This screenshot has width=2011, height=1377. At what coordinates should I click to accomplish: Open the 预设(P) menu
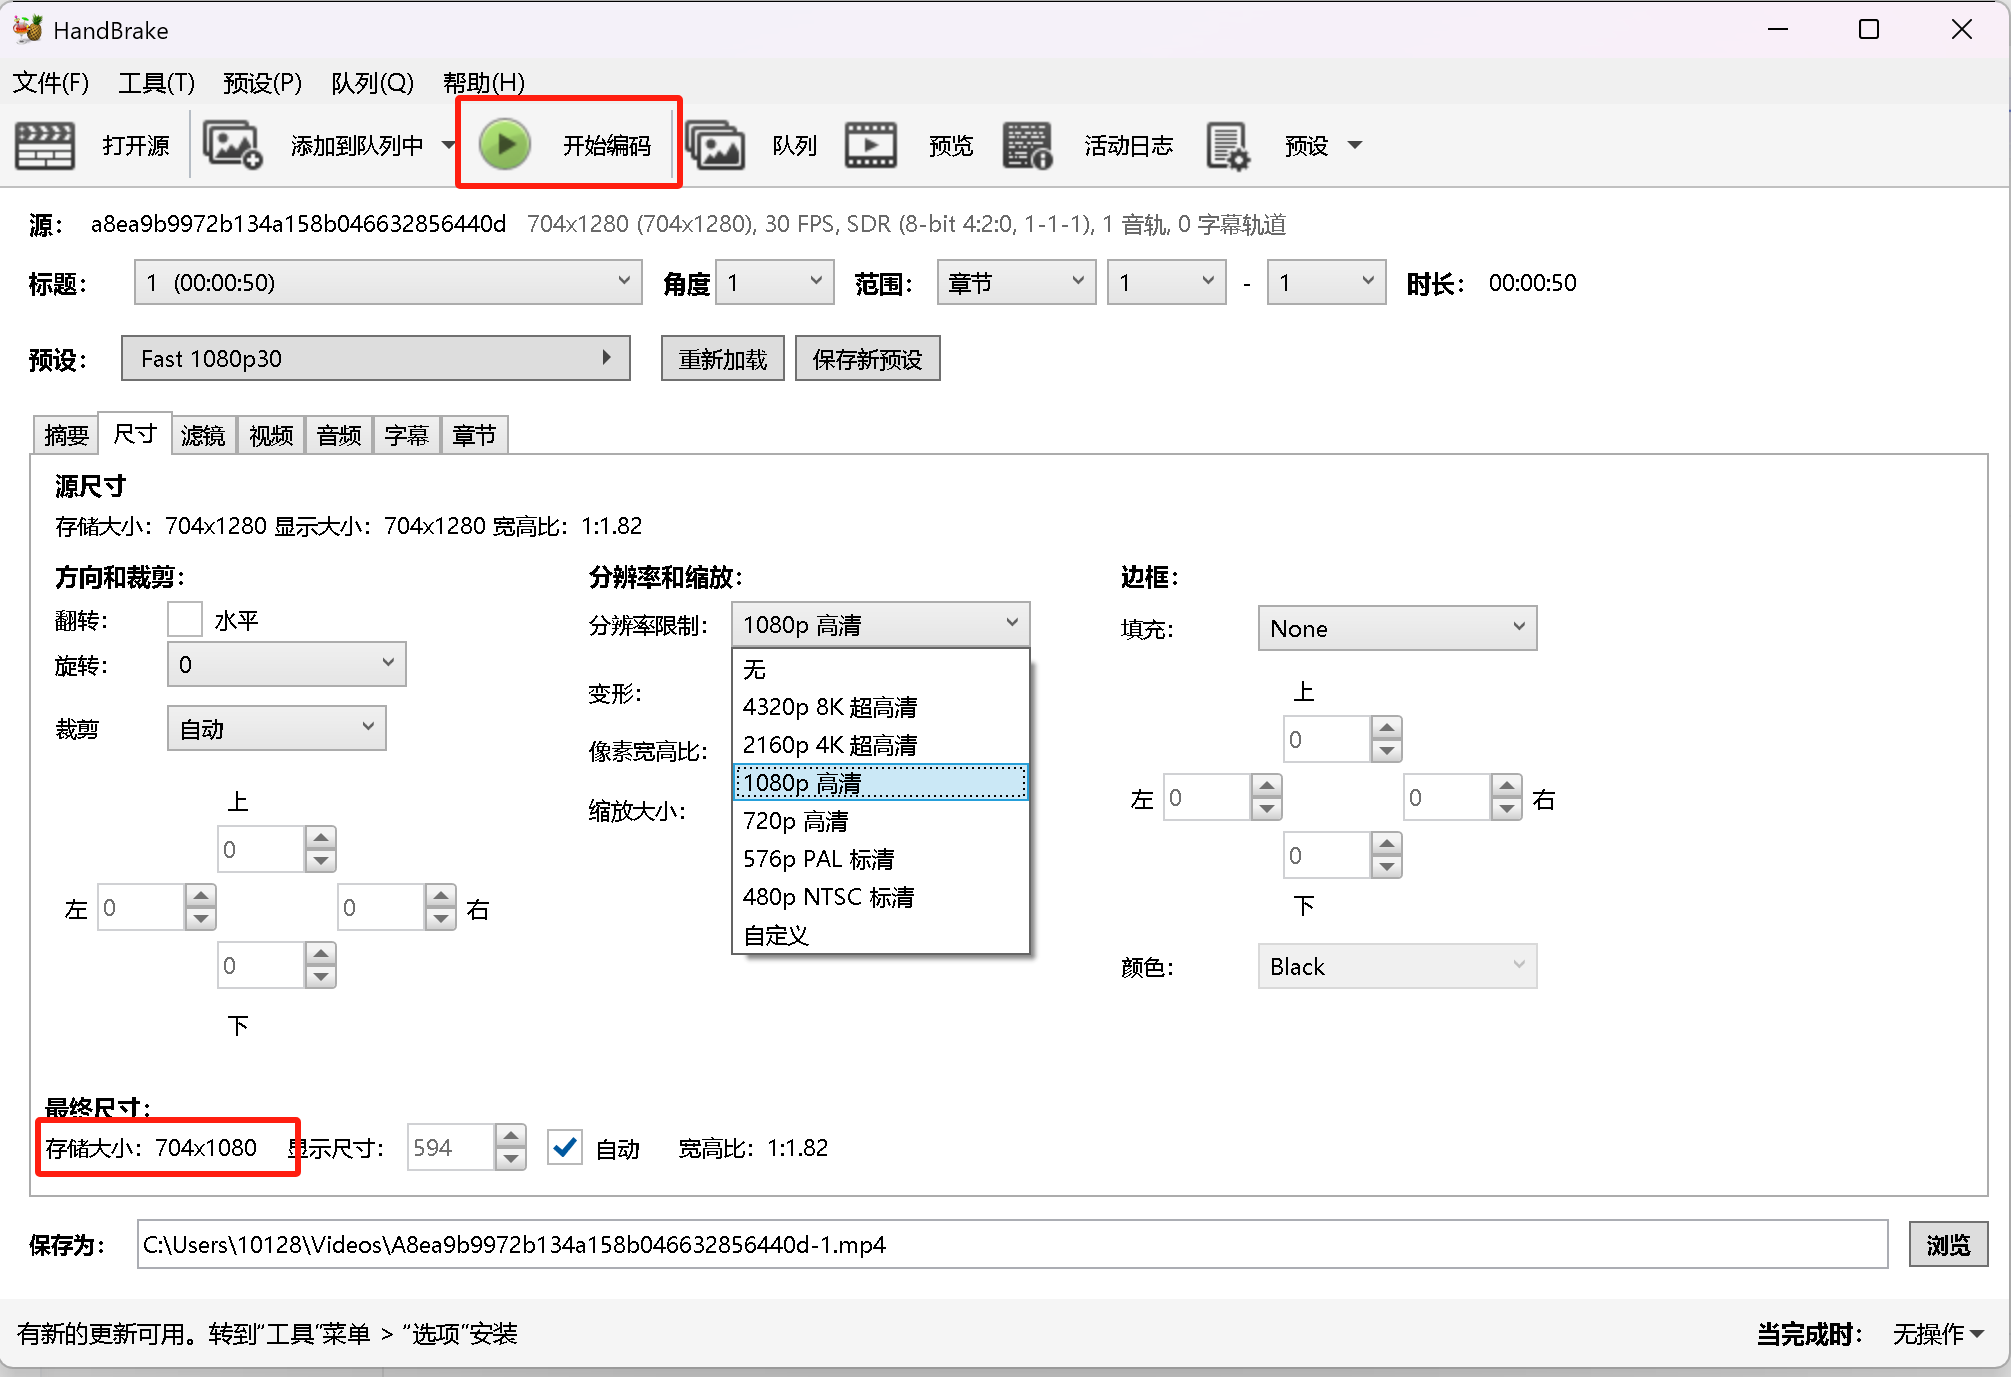click(x=262, y=82)
